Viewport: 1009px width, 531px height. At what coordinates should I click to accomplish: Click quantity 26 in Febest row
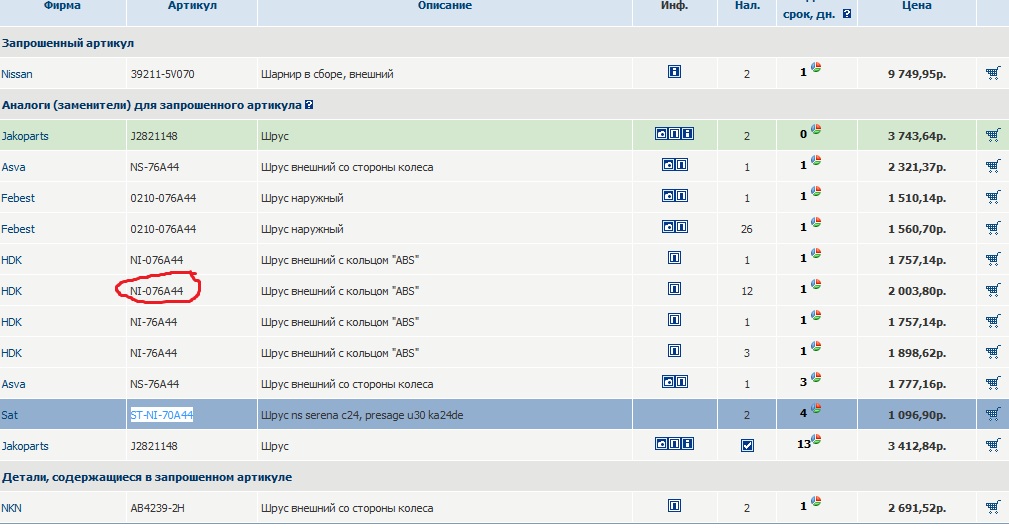point(746,229)
